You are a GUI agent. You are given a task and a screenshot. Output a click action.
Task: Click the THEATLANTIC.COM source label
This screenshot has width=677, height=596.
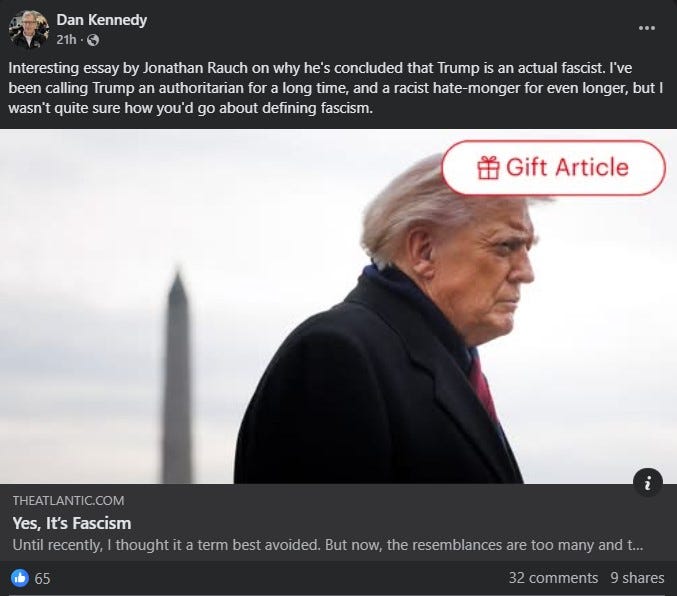coord(68,501)
